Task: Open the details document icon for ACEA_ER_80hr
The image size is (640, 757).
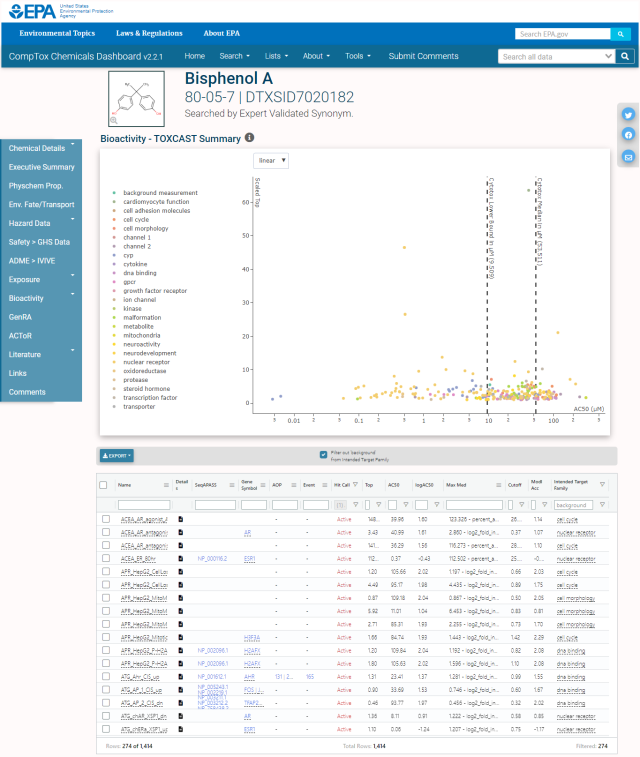Action: pos(181,559)
